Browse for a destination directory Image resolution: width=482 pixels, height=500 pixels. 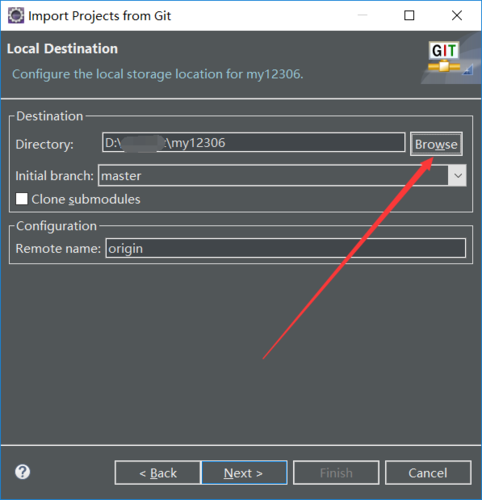(x=436, y=144)
